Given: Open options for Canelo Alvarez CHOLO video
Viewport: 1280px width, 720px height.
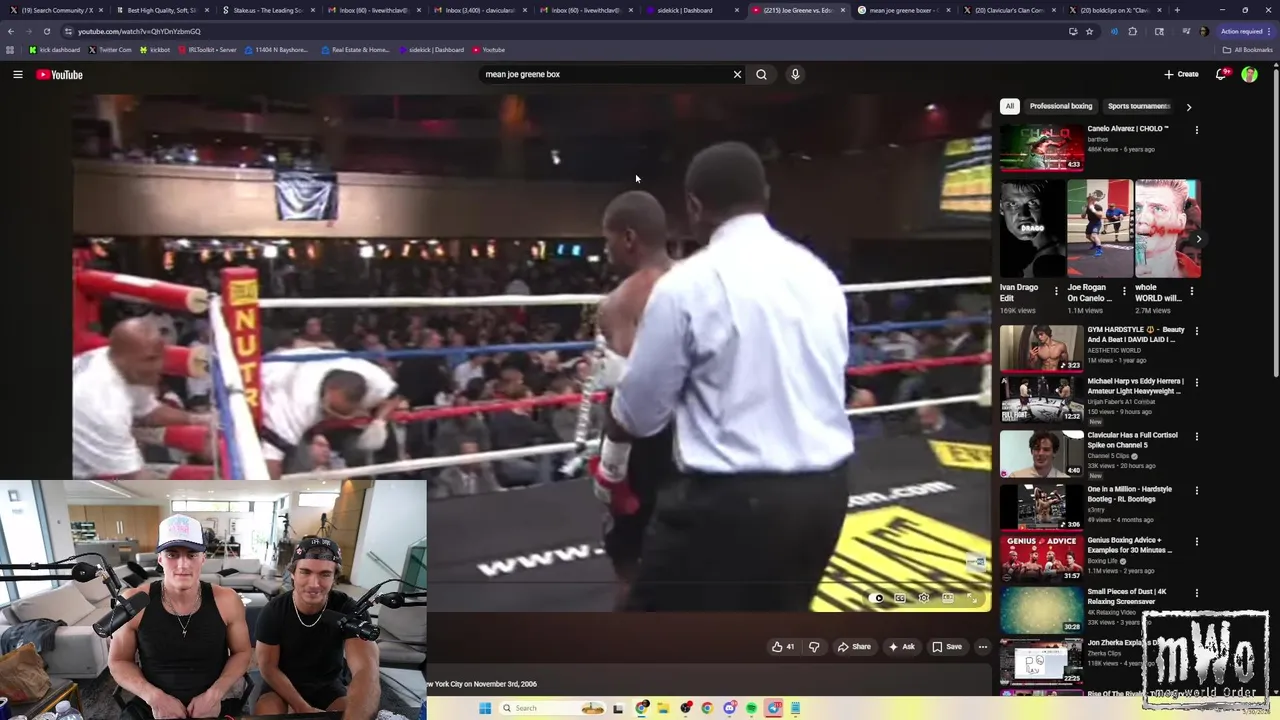Looking at the screenshot, I should point(1196,130).
